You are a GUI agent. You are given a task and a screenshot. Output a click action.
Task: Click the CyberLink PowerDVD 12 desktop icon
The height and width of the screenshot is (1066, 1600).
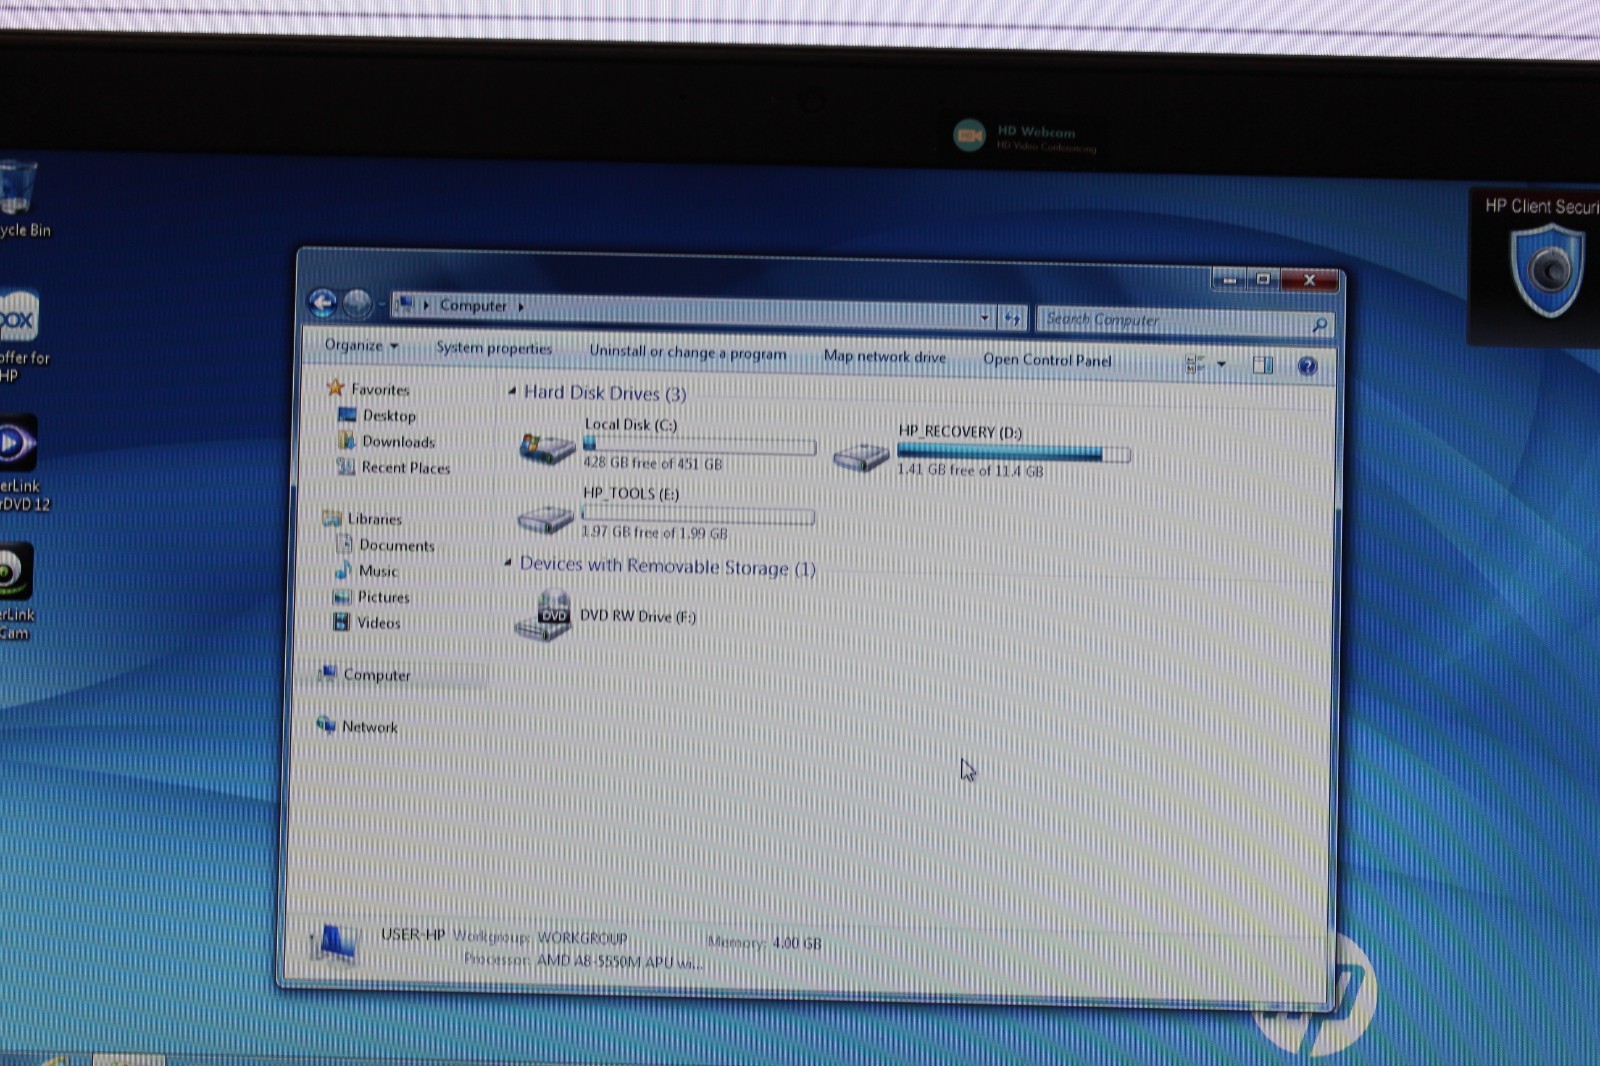(x=16, y=443)
